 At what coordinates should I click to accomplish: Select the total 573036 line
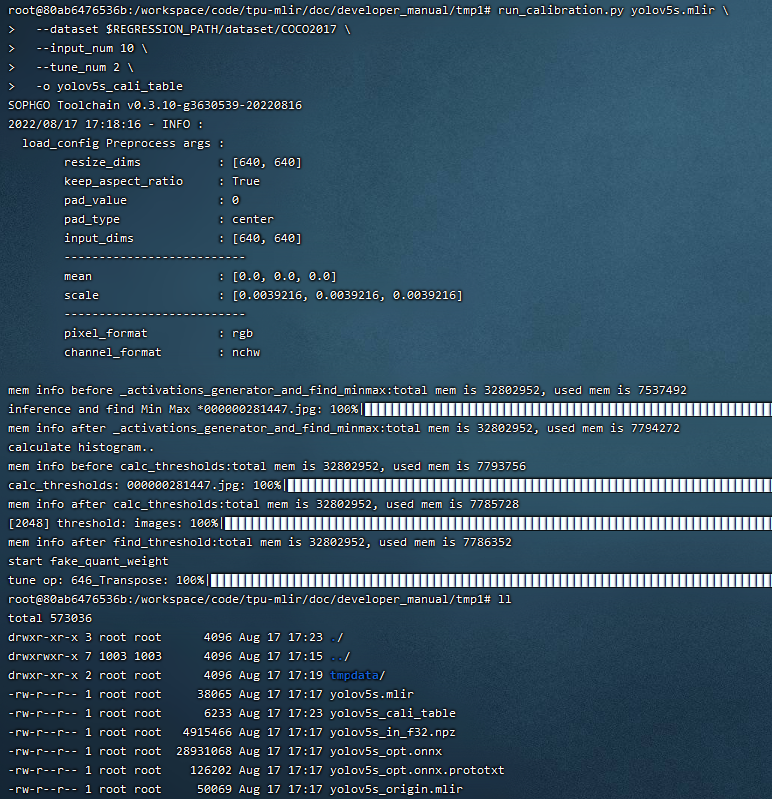coord(49,618)
